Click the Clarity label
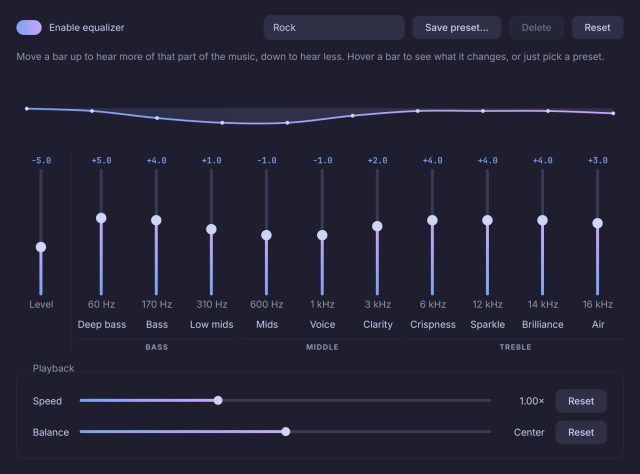Screen dimensions: 640x474 pos(378,325)
